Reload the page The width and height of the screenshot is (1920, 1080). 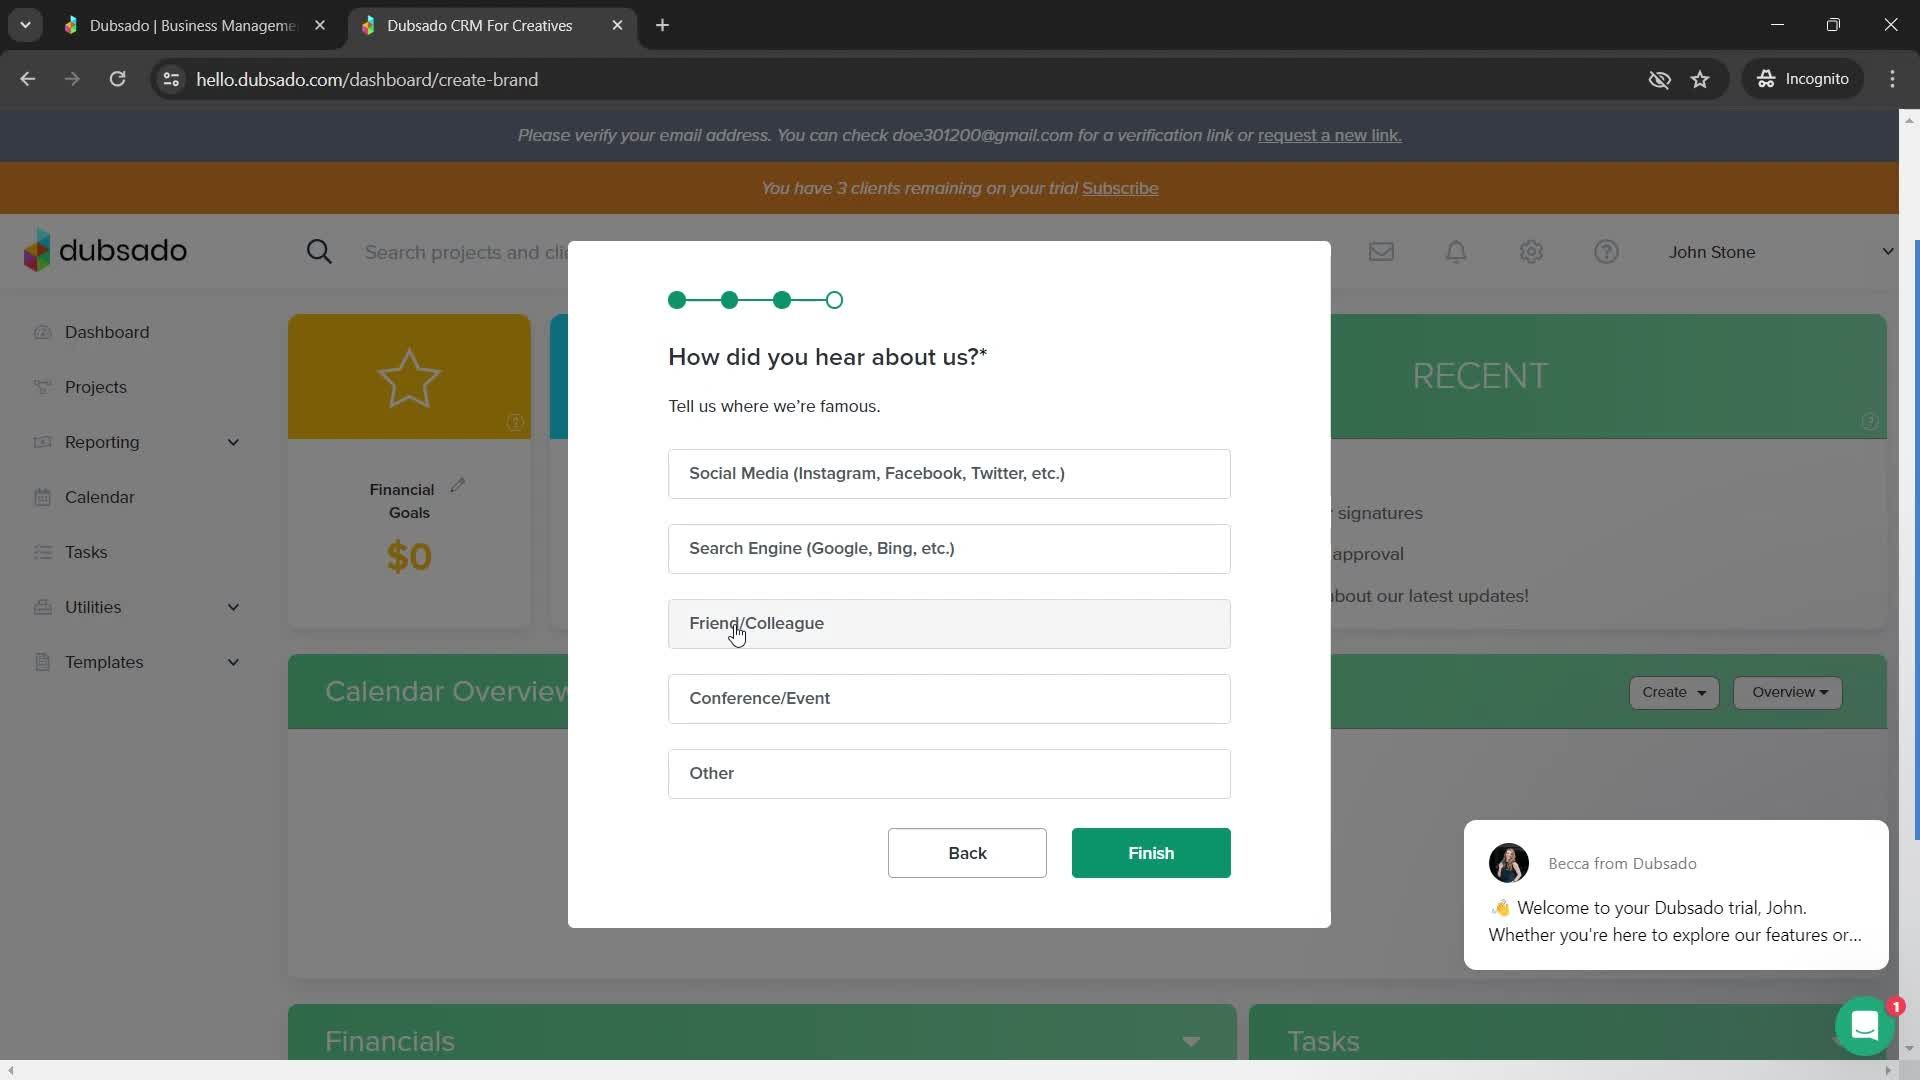(x=117, y=79)
